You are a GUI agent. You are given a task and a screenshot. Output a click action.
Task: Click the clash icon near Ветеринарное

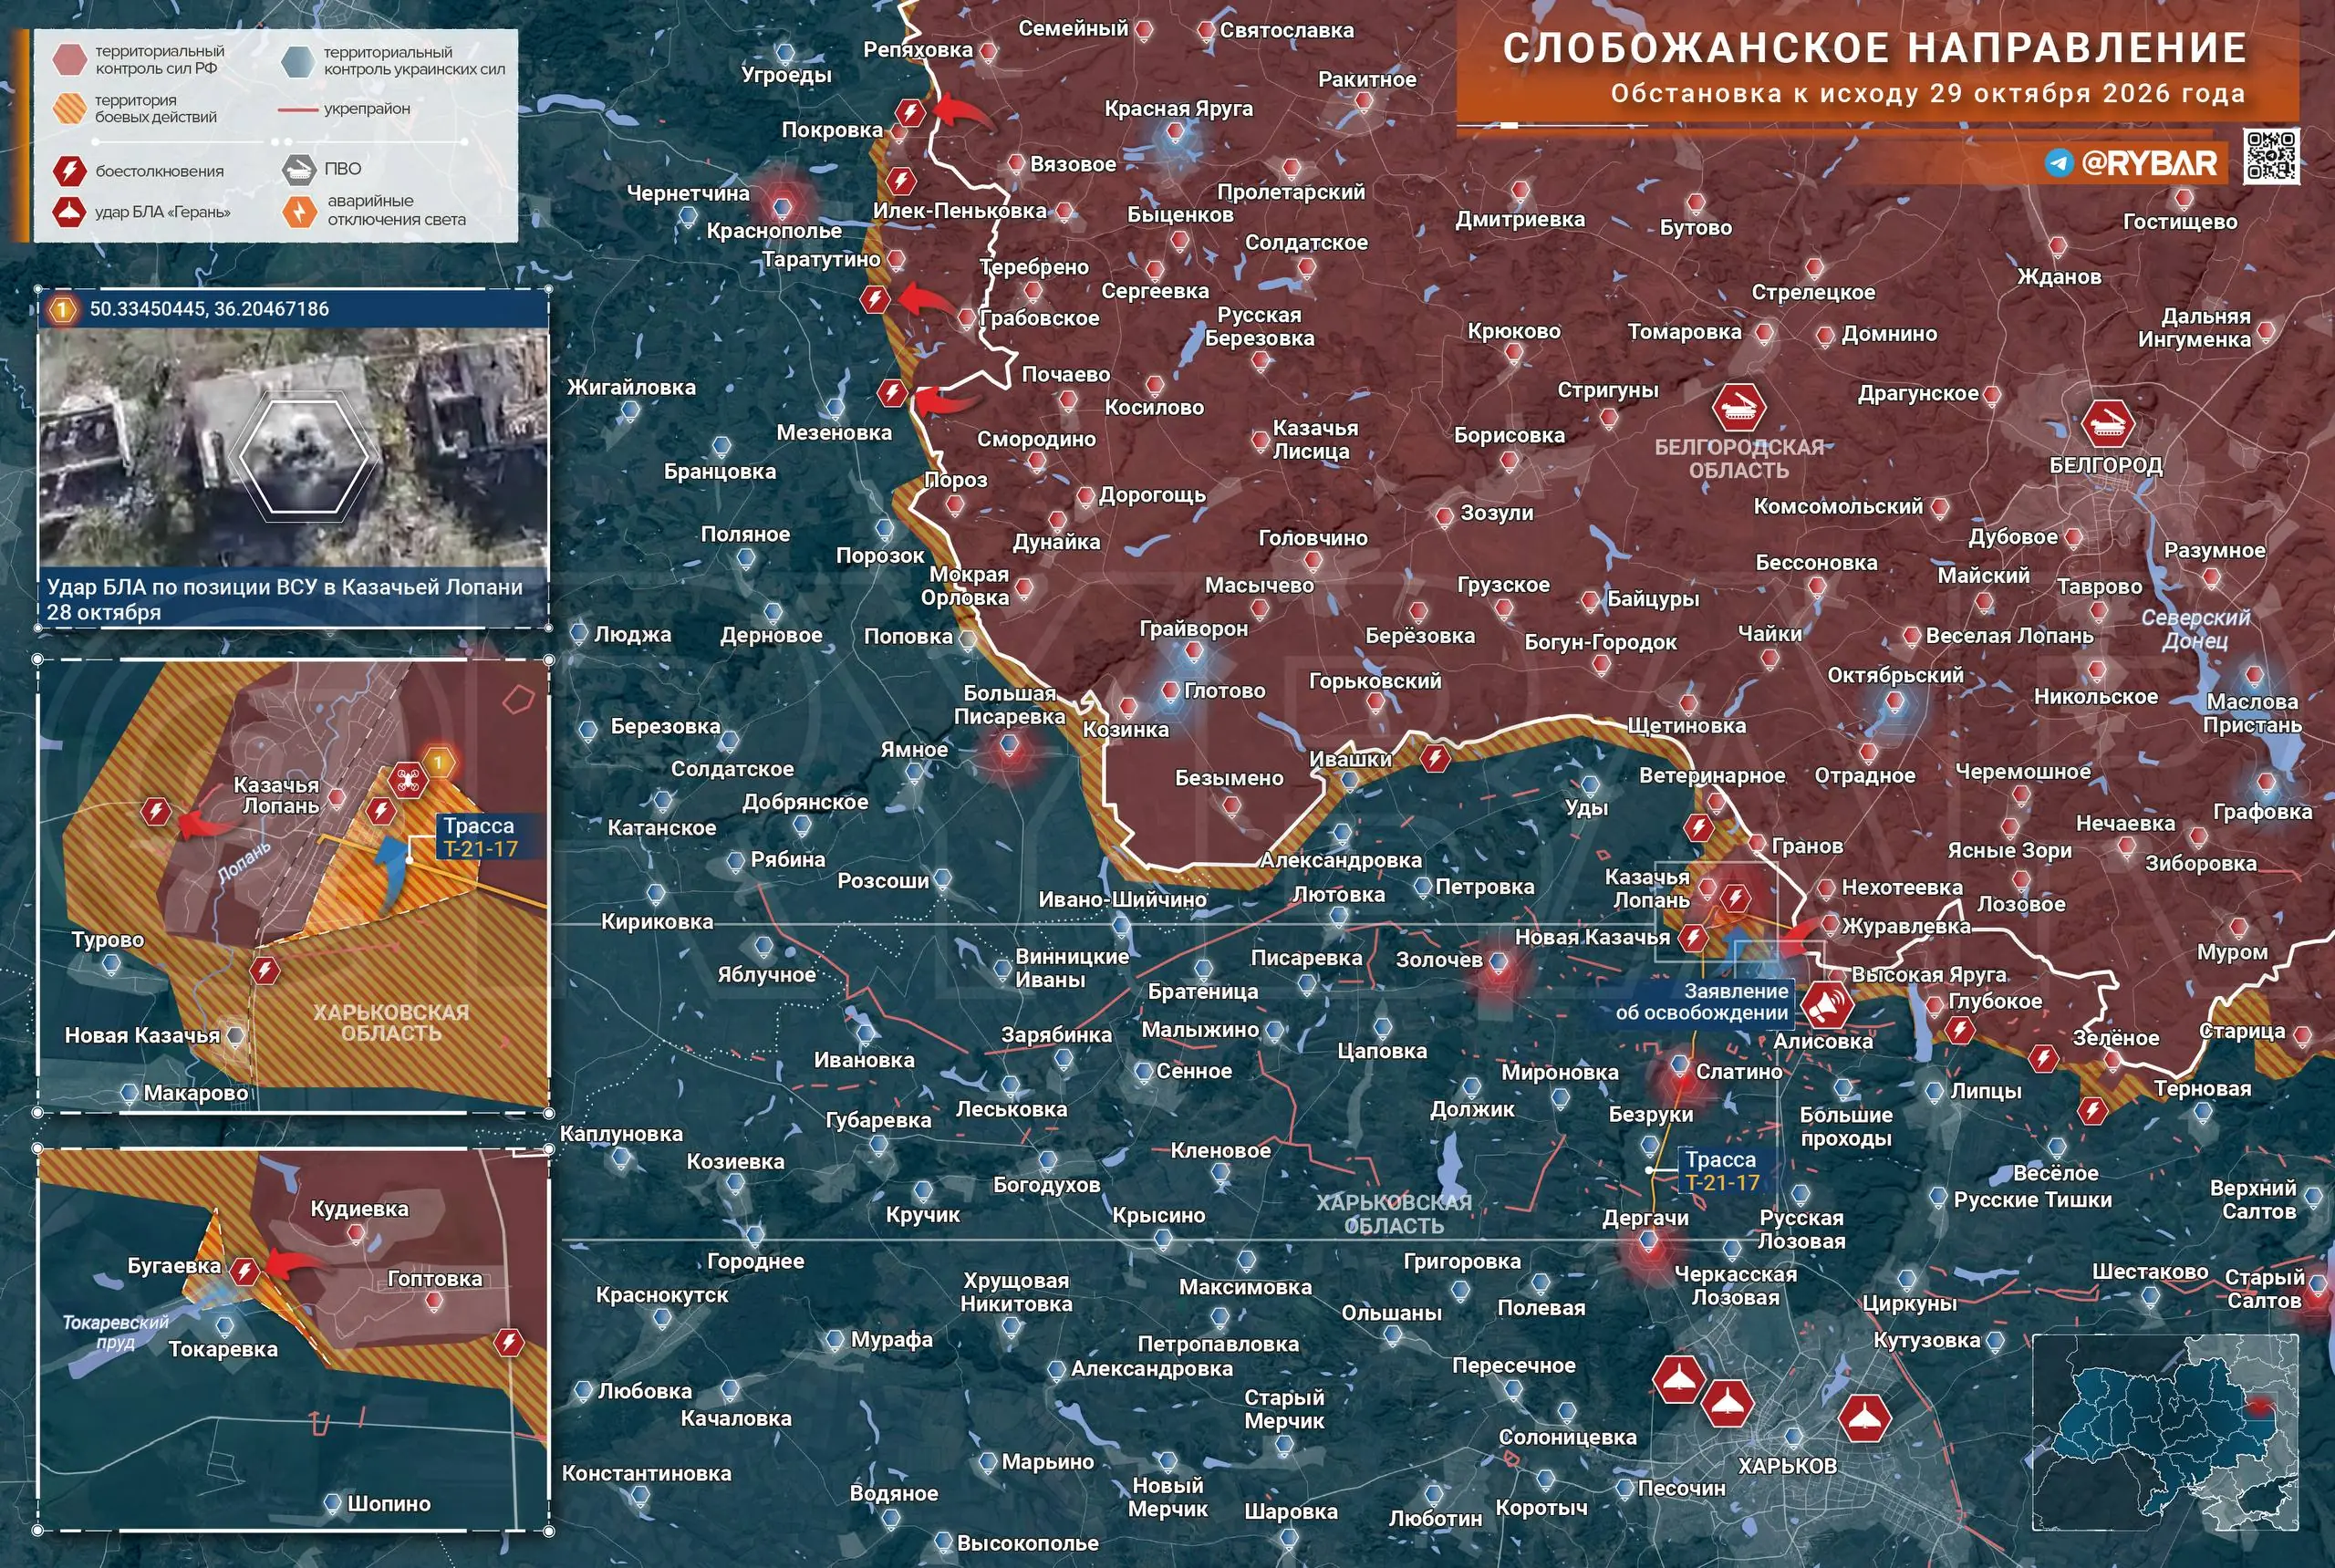click(x=1698, y=827)
